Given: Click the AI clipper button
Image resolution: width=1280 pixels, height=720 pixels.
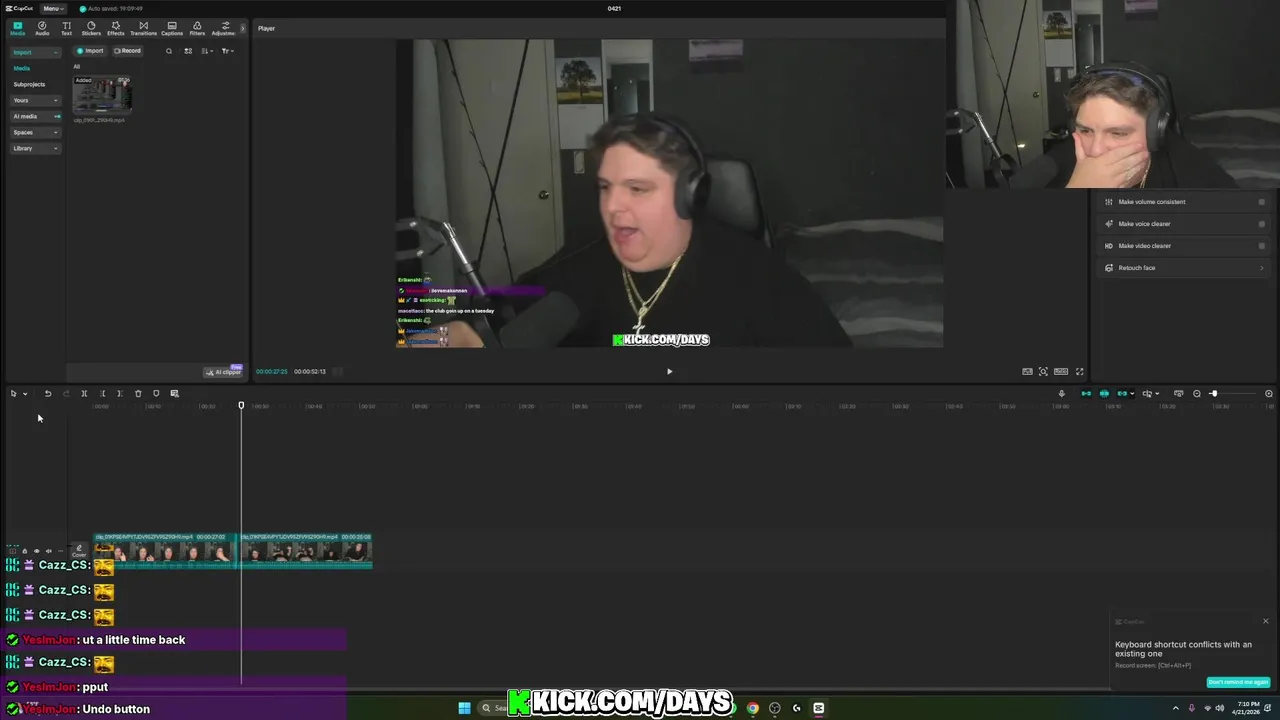Looking at the screenshot, I should coord(223,371).
